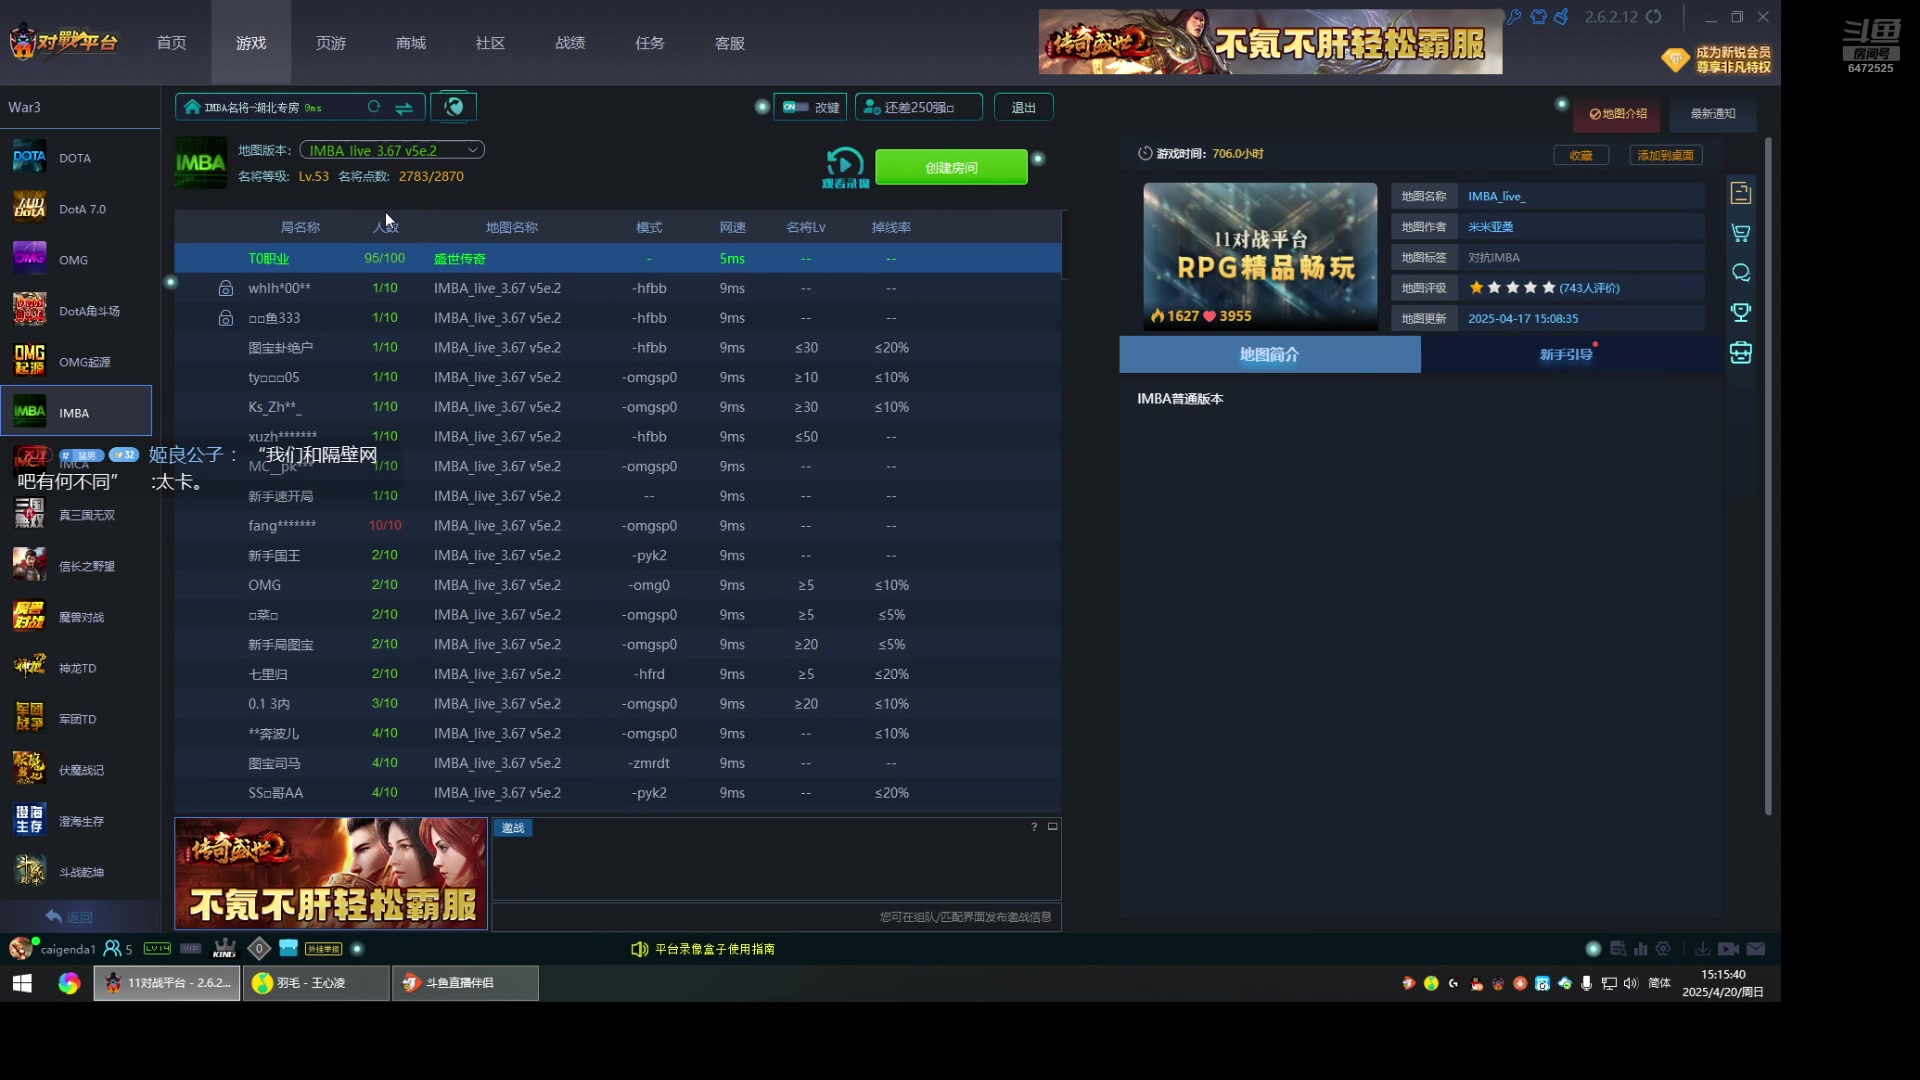Open the treasure chest icon in side strip
Screen dimensions: 1920x1080
point(1741,353)
